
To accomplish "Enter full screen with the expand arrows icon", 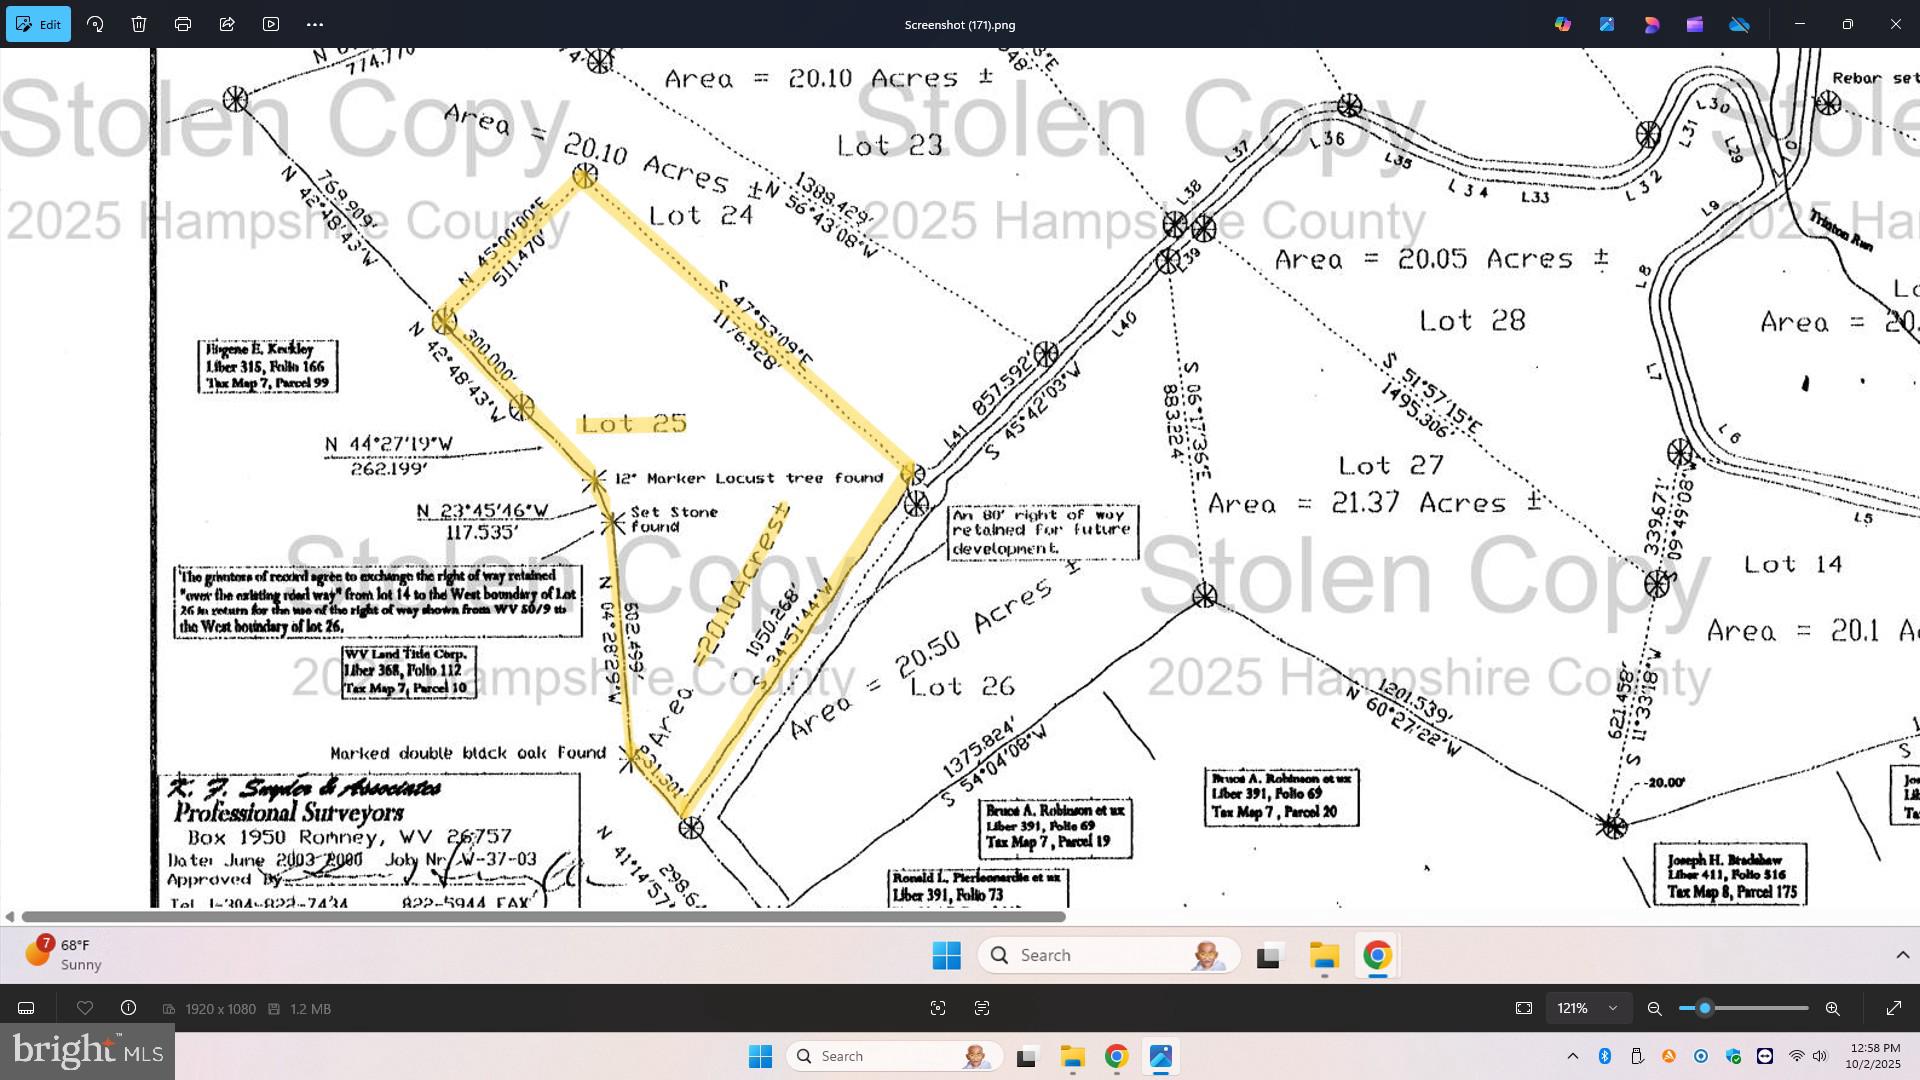I will pos(1894,1008).
